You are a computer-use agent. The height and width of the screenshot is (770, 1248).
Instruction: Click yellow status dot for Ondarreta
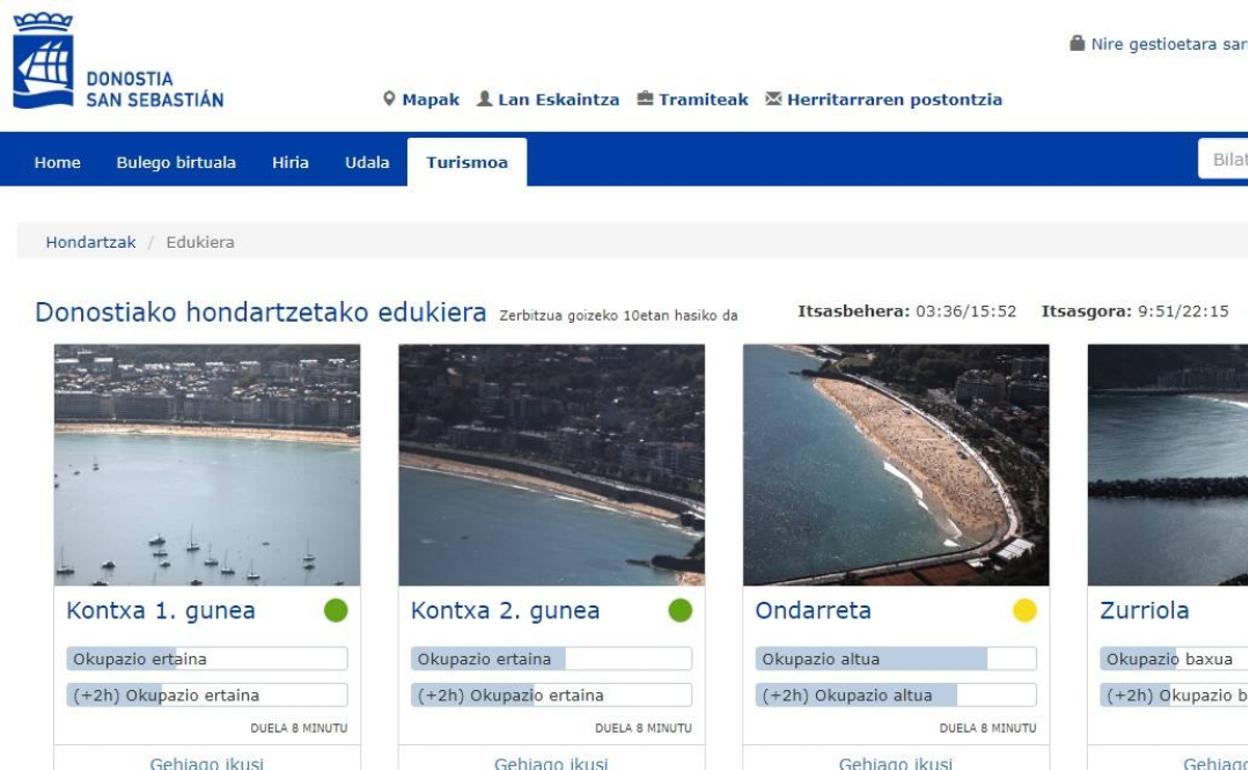1024,611
